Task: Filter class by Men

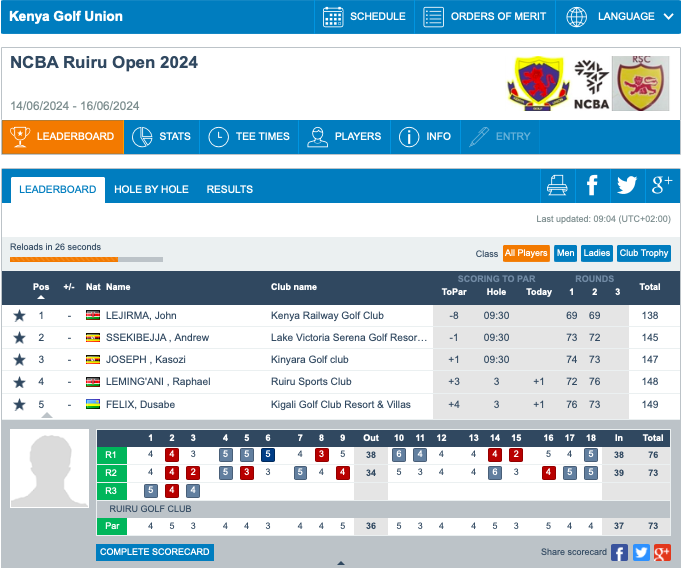Action: [565, 253]
